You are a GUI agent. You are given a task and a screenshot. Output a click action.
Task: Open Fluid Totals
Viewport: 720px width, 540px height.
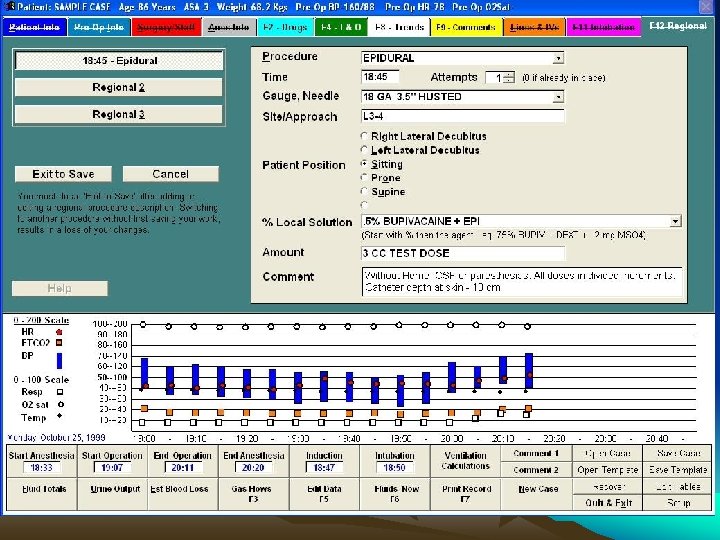tap(41, 494)
